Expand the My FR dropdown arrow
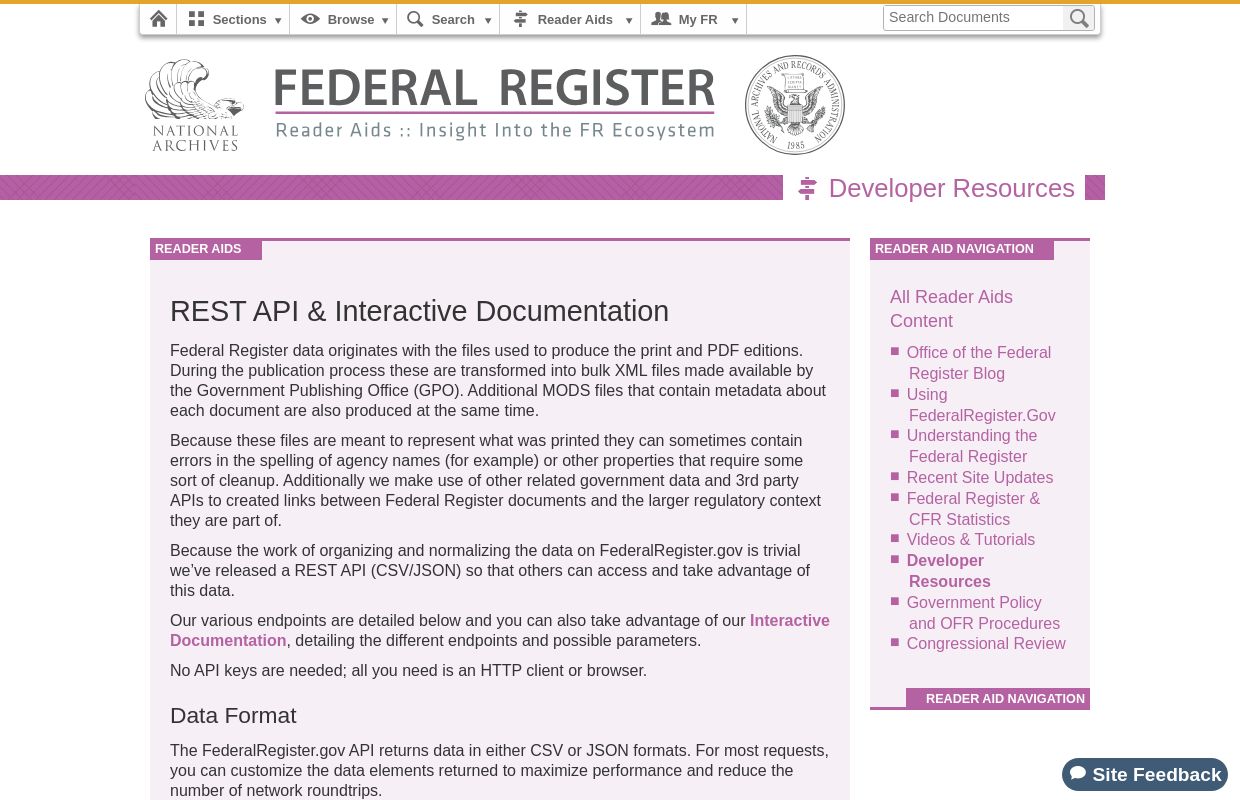Viewport: 1240px width, 800px height. [735, 21]
